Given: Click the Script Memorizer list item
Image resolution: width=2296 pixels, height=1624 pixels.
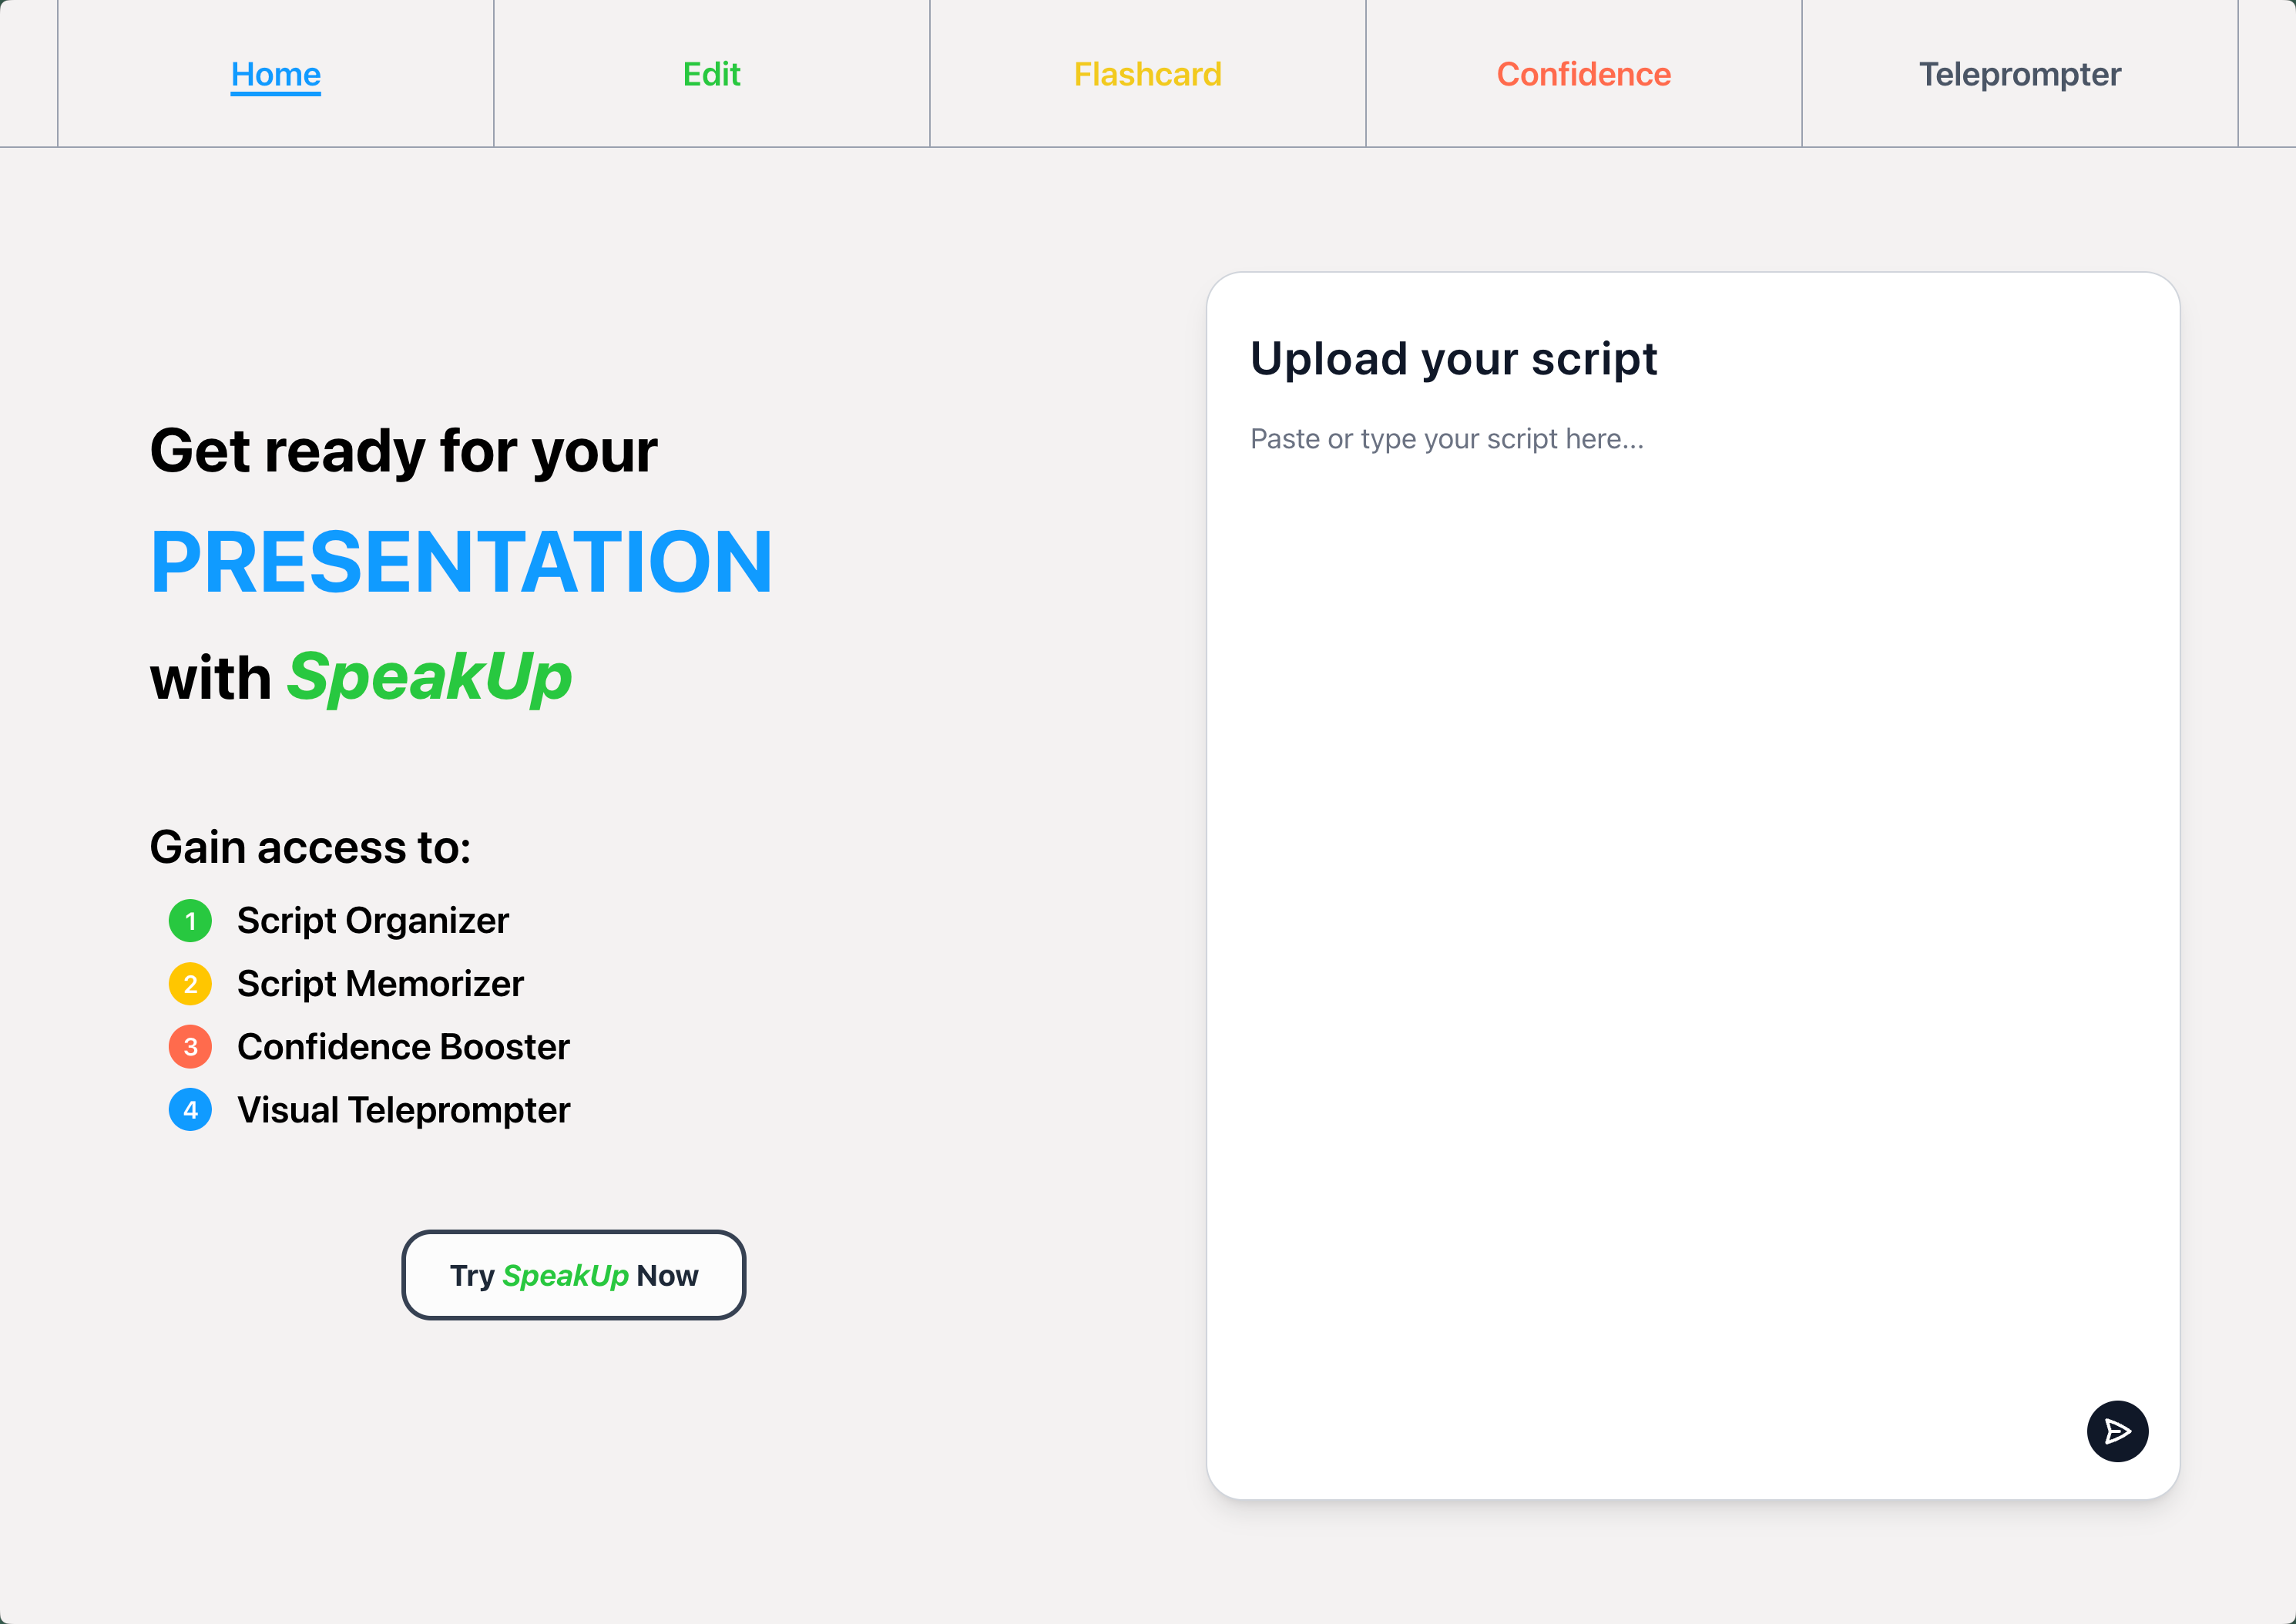Looking at the screenshot, I should click(380, 984).
